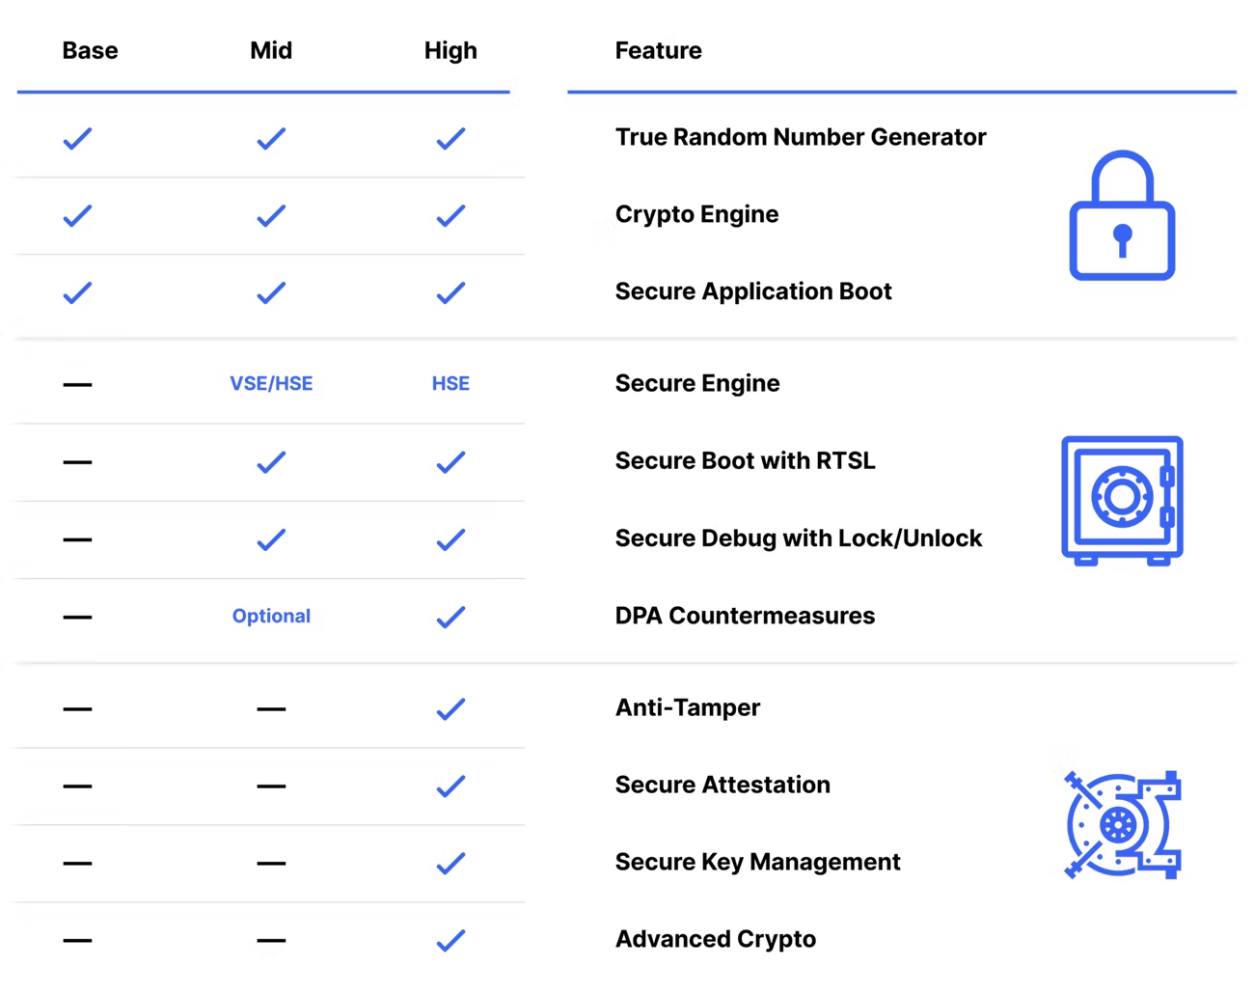Click Secure Debug with Lock/Unlock text

799,539
